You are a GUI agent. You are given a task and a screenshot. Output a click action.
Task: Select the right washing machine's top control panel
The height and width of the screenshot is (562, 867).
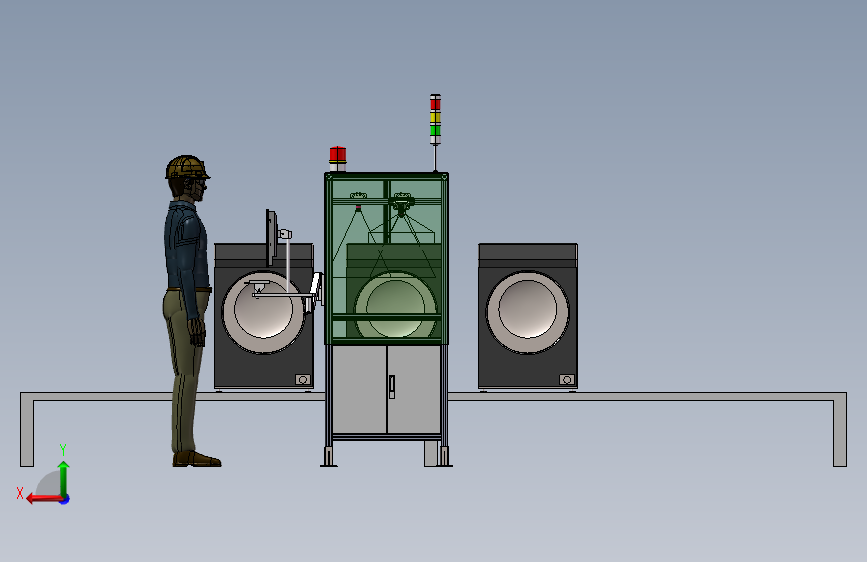coord(528,252)
